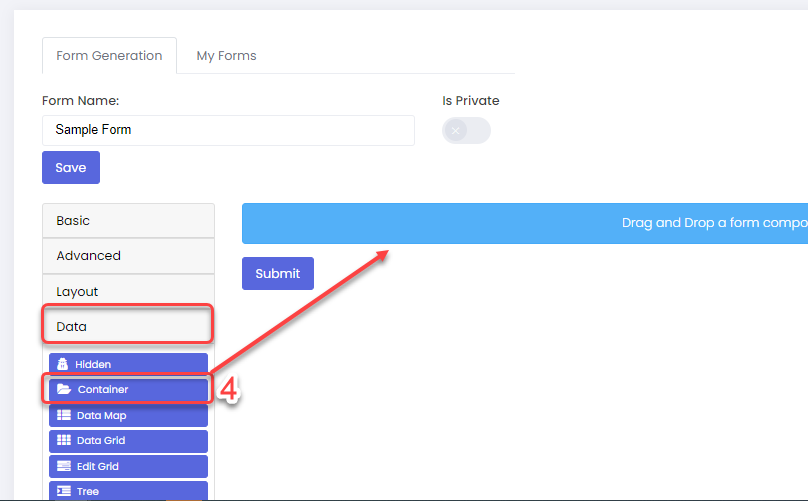
Task: Select the Data Grid component button
Action: coord(128,441)
